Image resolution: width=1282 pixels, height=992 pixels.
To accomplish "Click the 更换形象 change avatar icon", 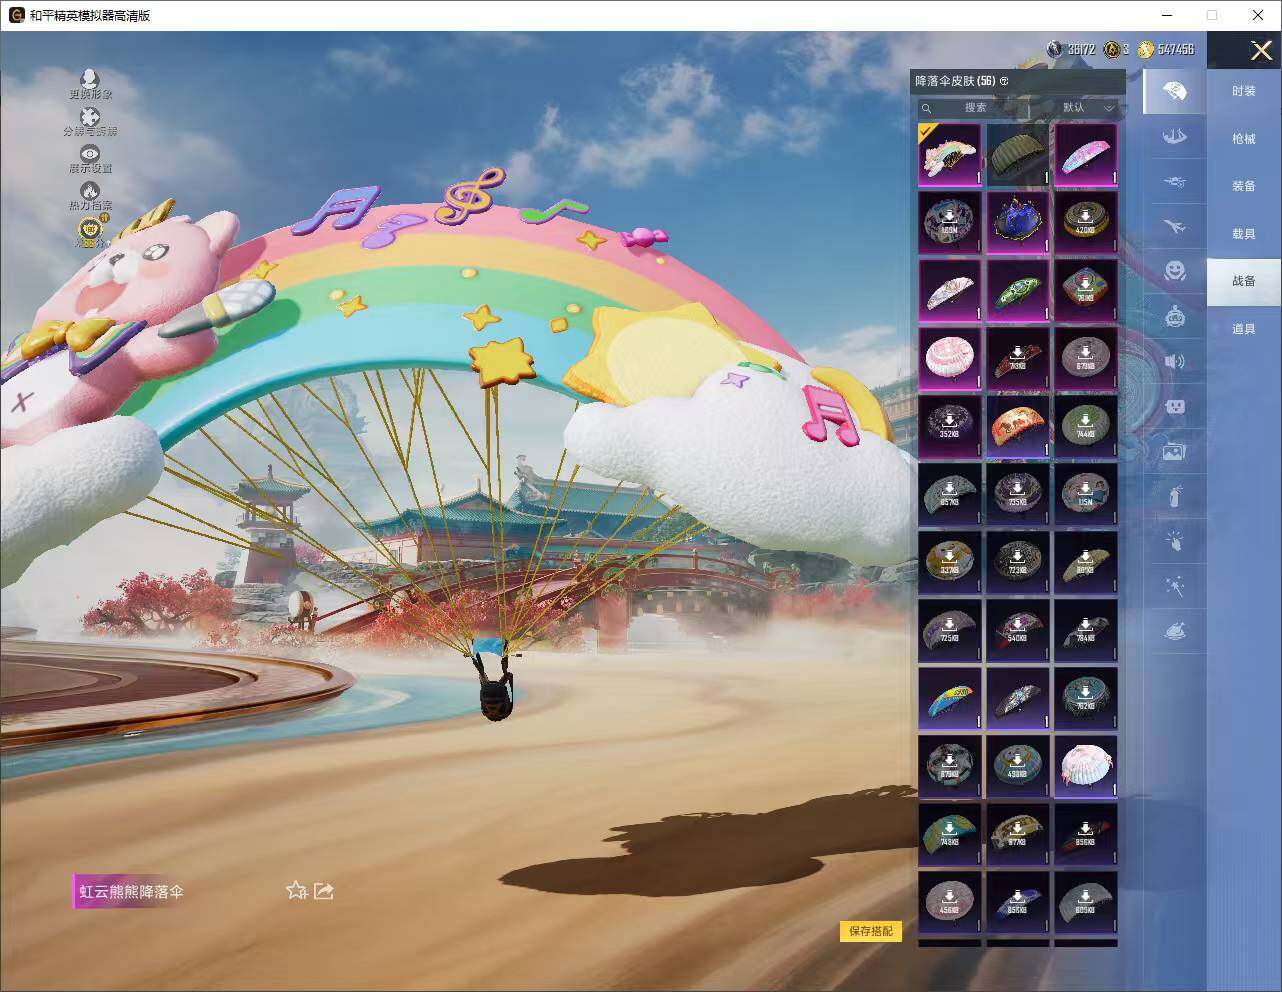I will click(90, 80).
